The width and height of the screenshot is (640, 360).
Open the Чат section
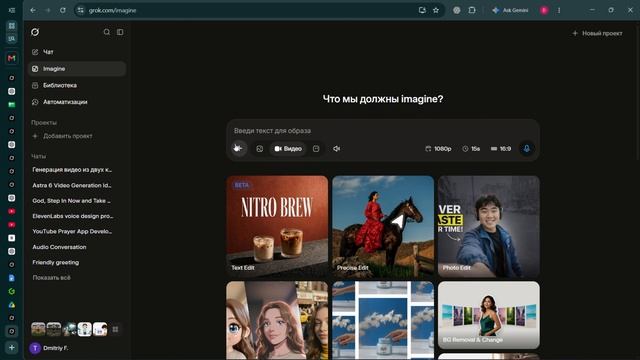tap(77, 52)
